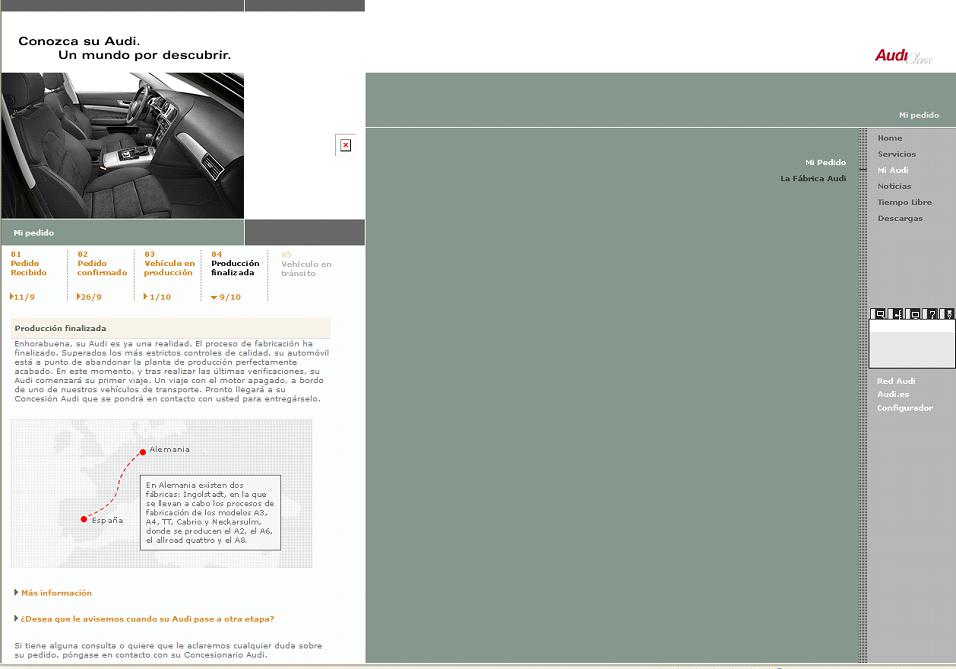Expand the '¿Desea que le avisemos...' arrow
Screen dimensions: 956x669
coord(16,618)
